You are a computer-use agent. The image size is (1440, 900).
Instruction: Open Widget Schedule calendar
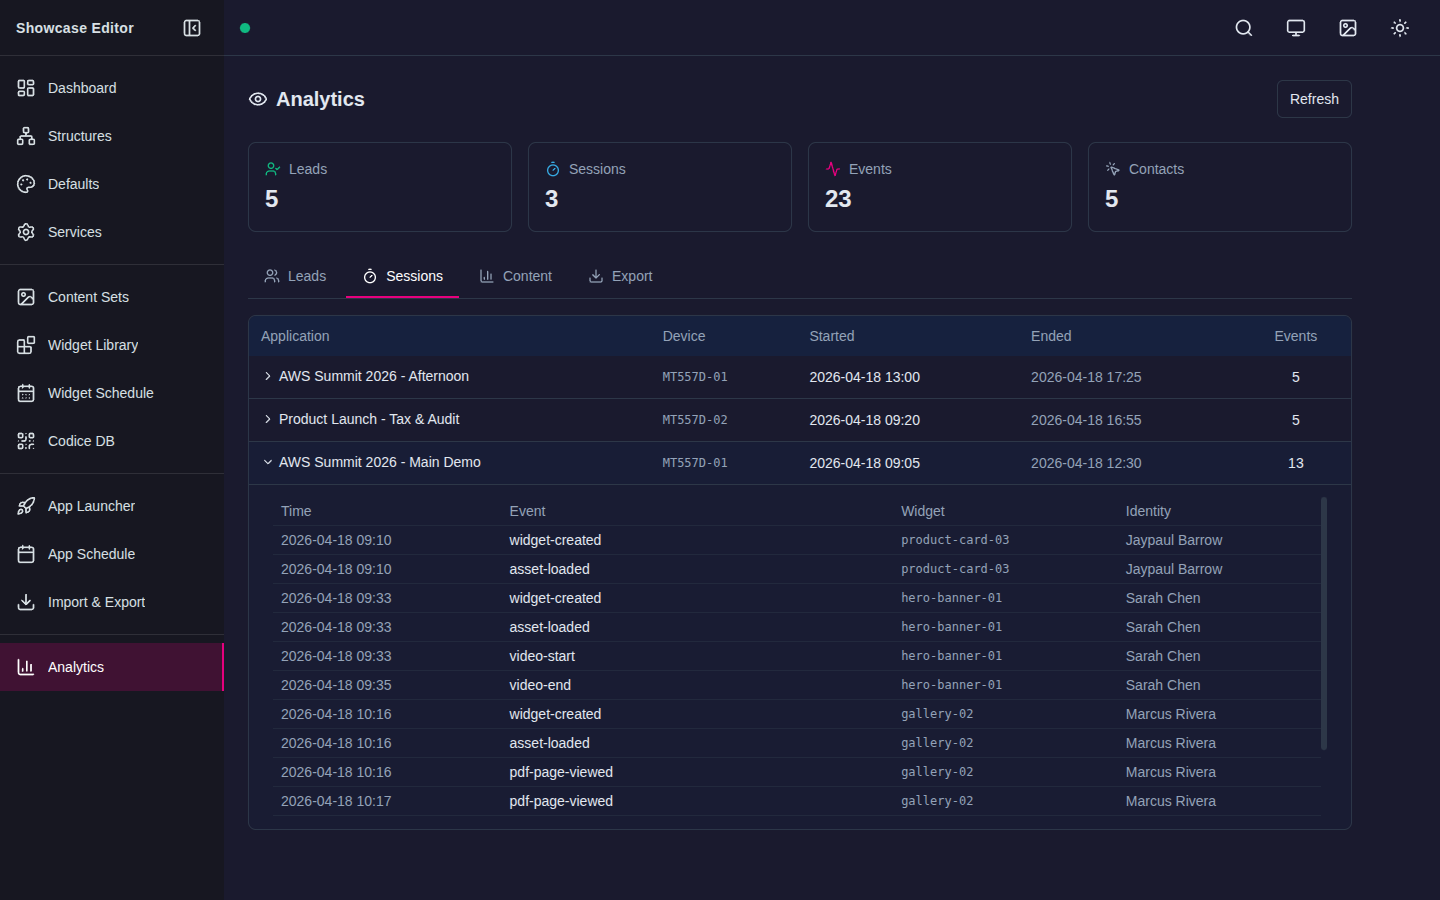tap(112, 393)
